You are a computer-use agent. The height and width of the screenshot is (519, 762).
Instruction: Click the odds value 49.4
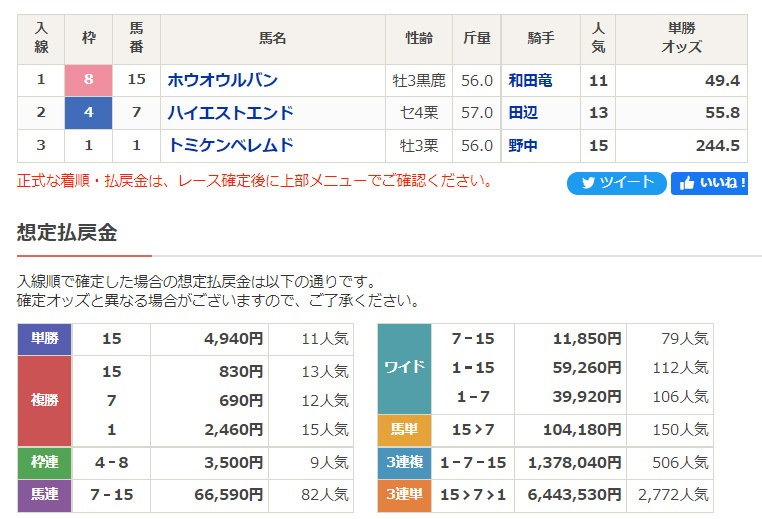(x=722, y=80)
